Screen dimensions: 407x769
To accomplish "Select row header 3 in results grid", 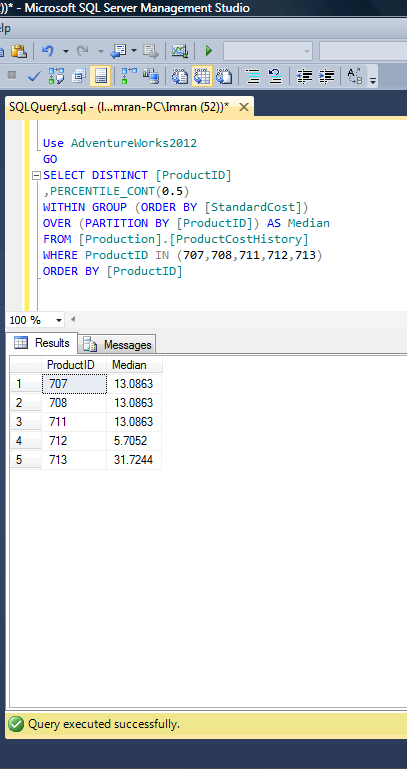I will [x=26, y=422].
